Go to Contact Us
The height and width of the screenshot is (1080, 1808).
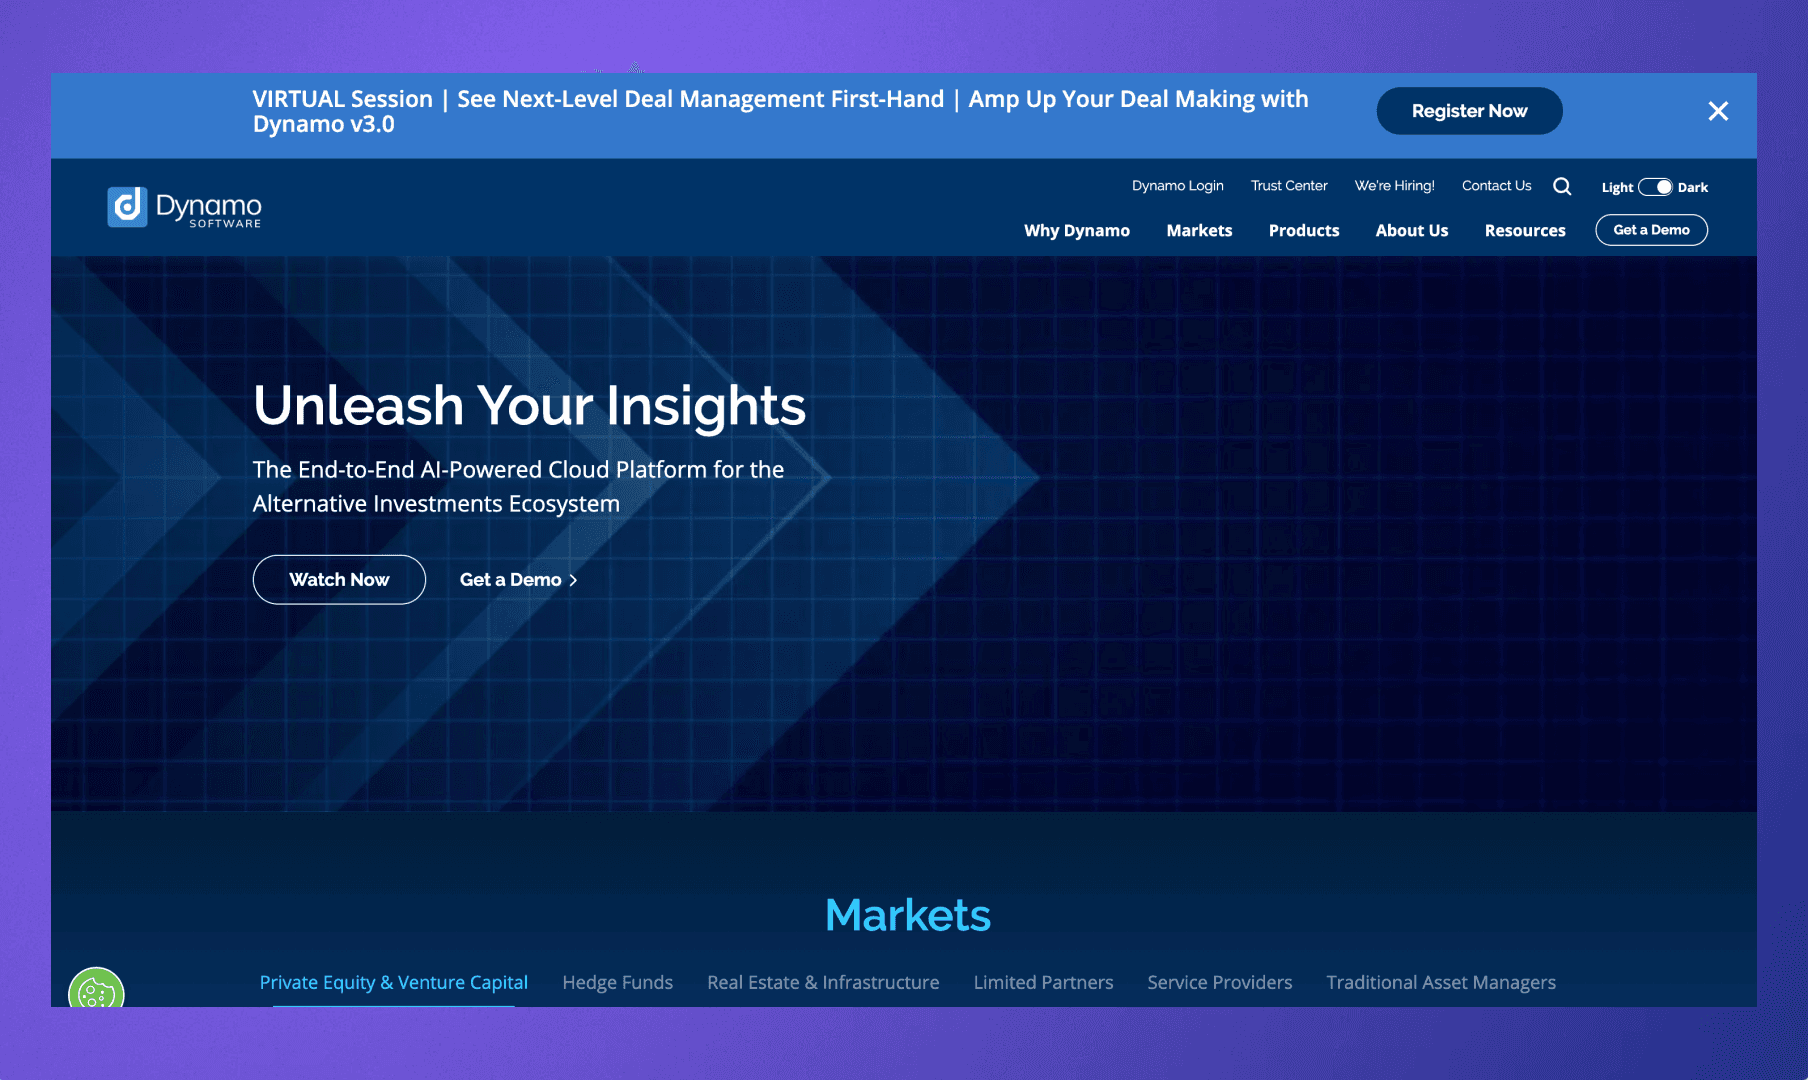[x=1496, y=186]
